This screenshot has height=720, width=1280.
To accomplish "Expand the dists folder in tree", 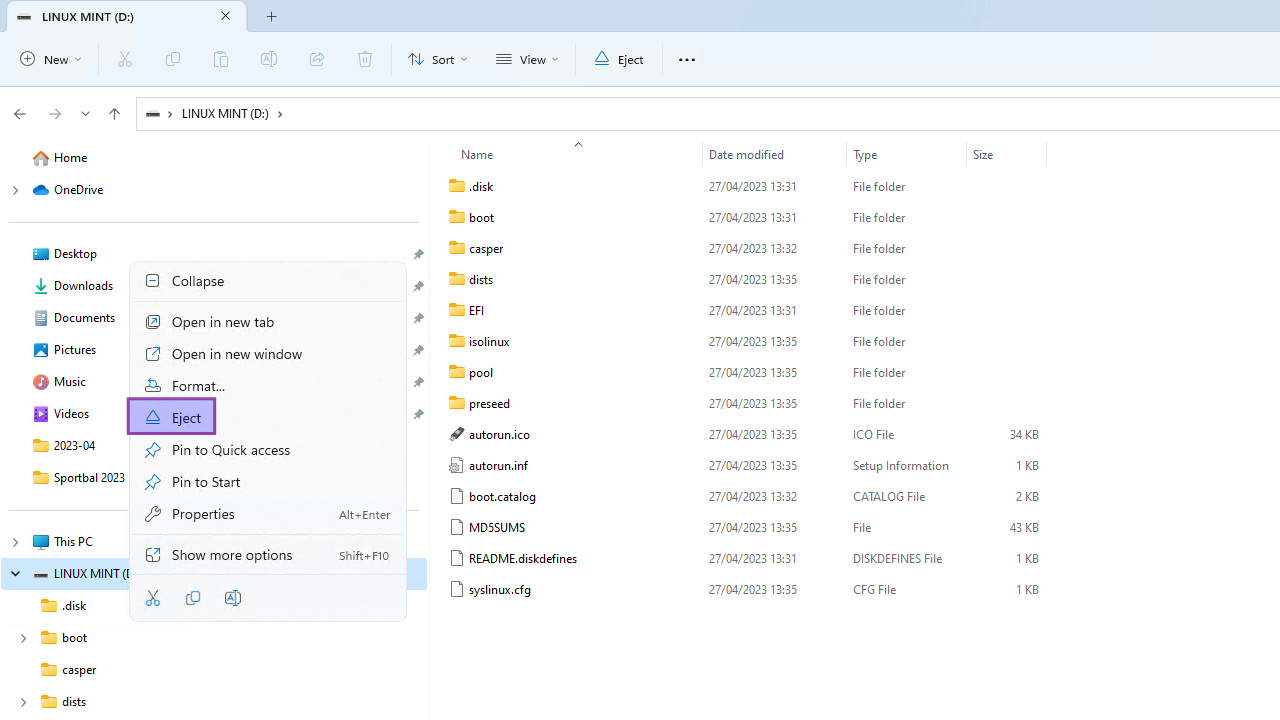I will click(23, 702).
